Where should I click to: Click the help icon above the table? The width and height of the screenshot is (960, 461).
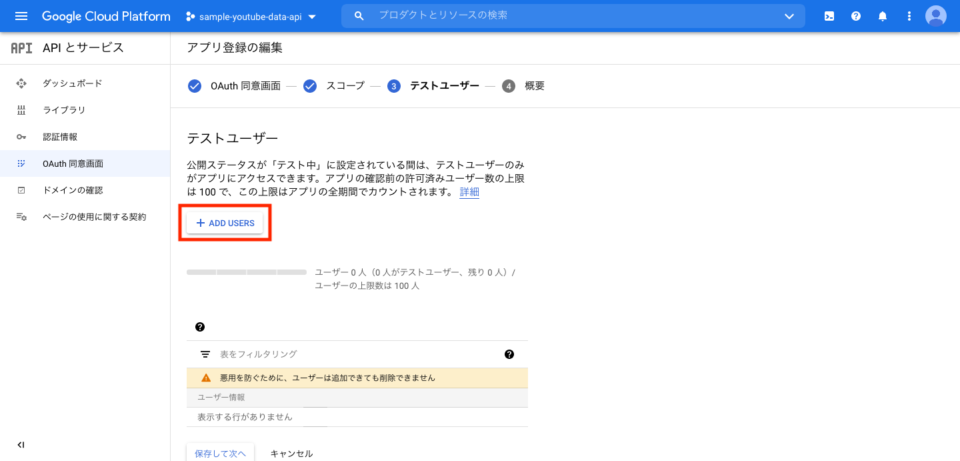[x=200, y=327]
